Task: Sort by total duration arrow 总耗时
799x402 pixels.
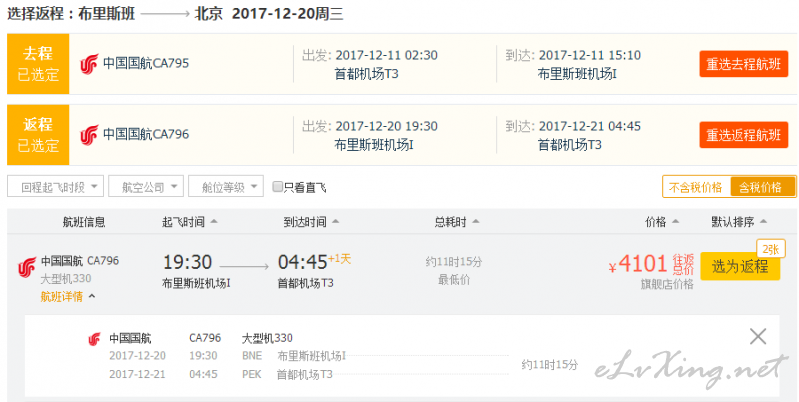Action: point(475,222)
